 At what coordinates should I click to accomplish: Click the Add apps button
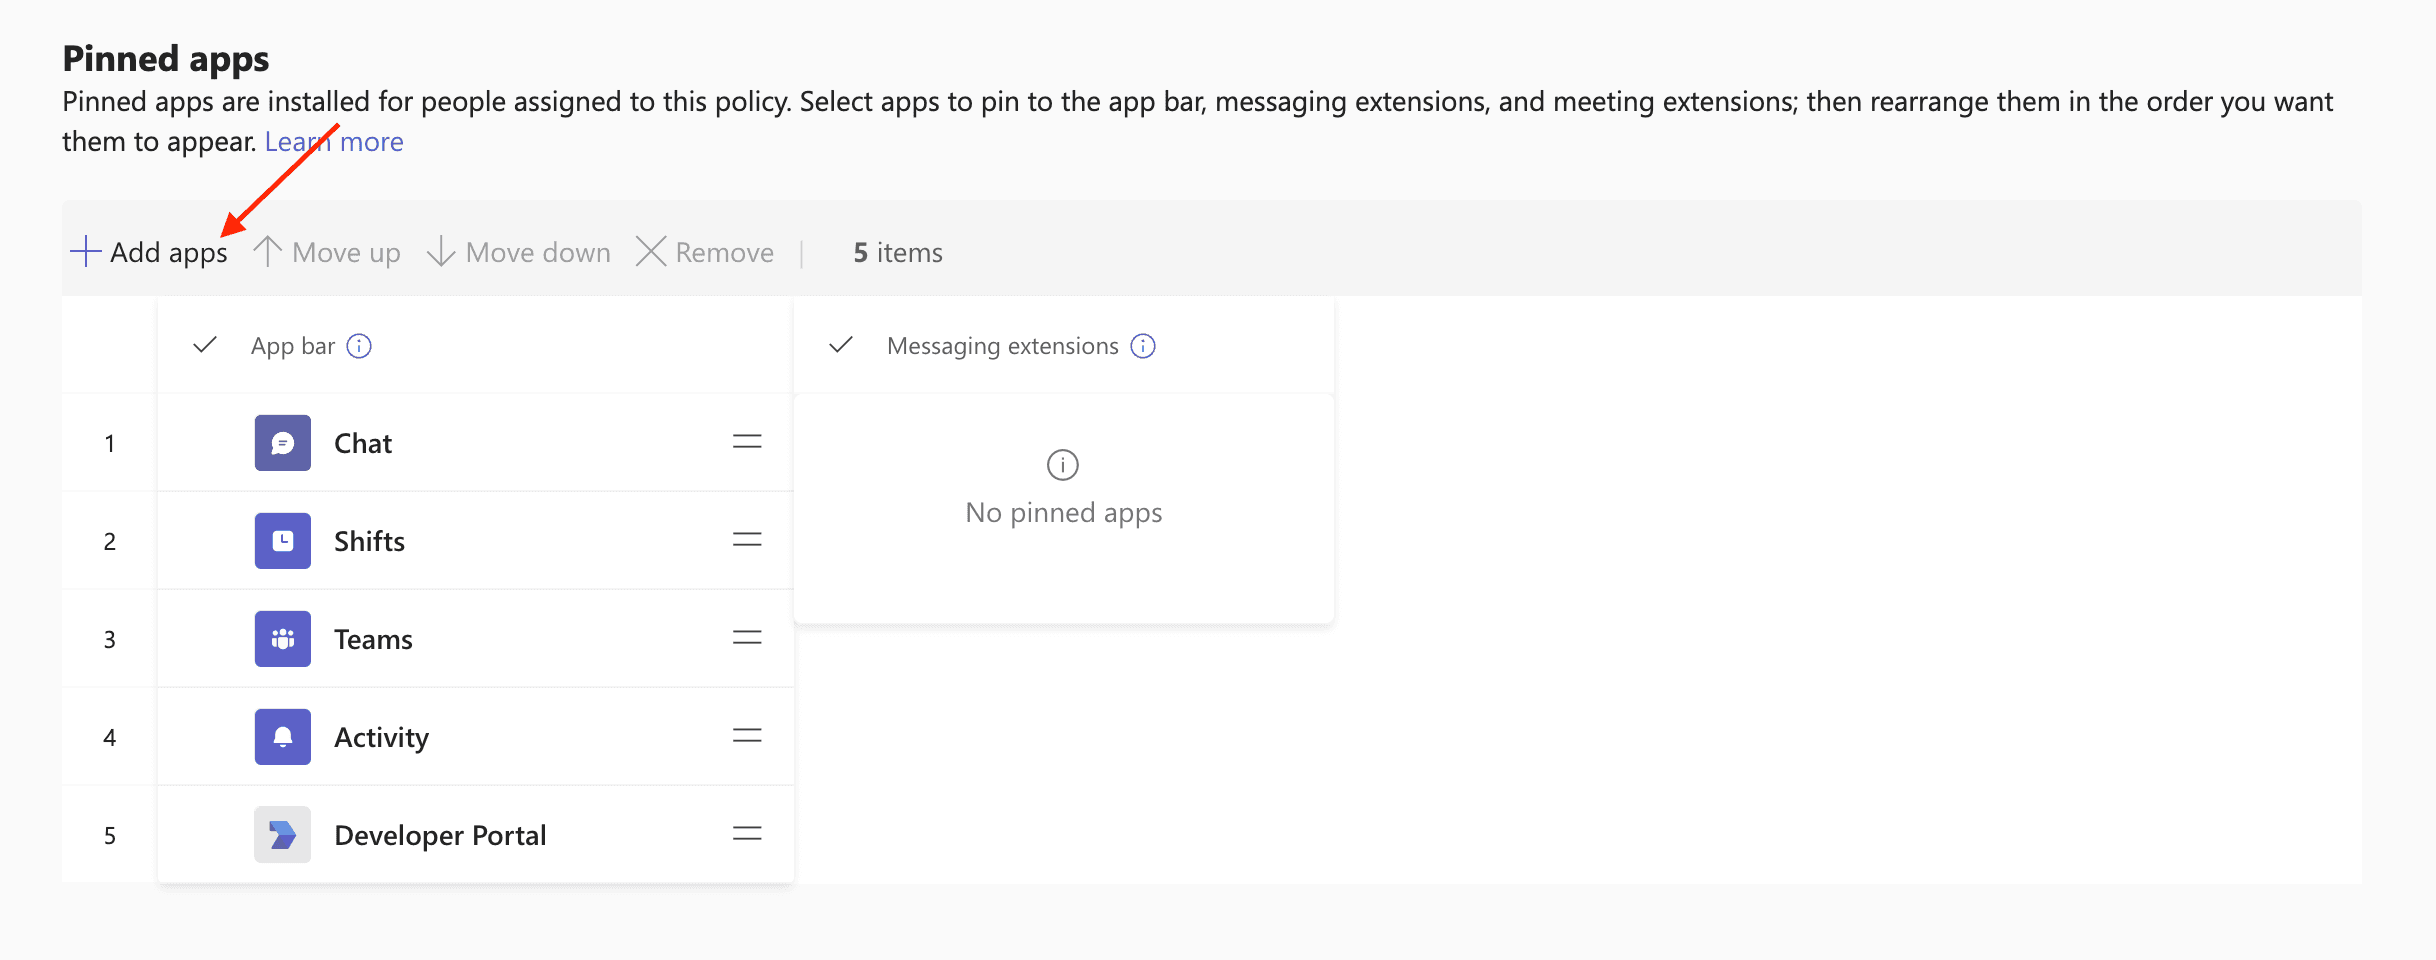149,252
